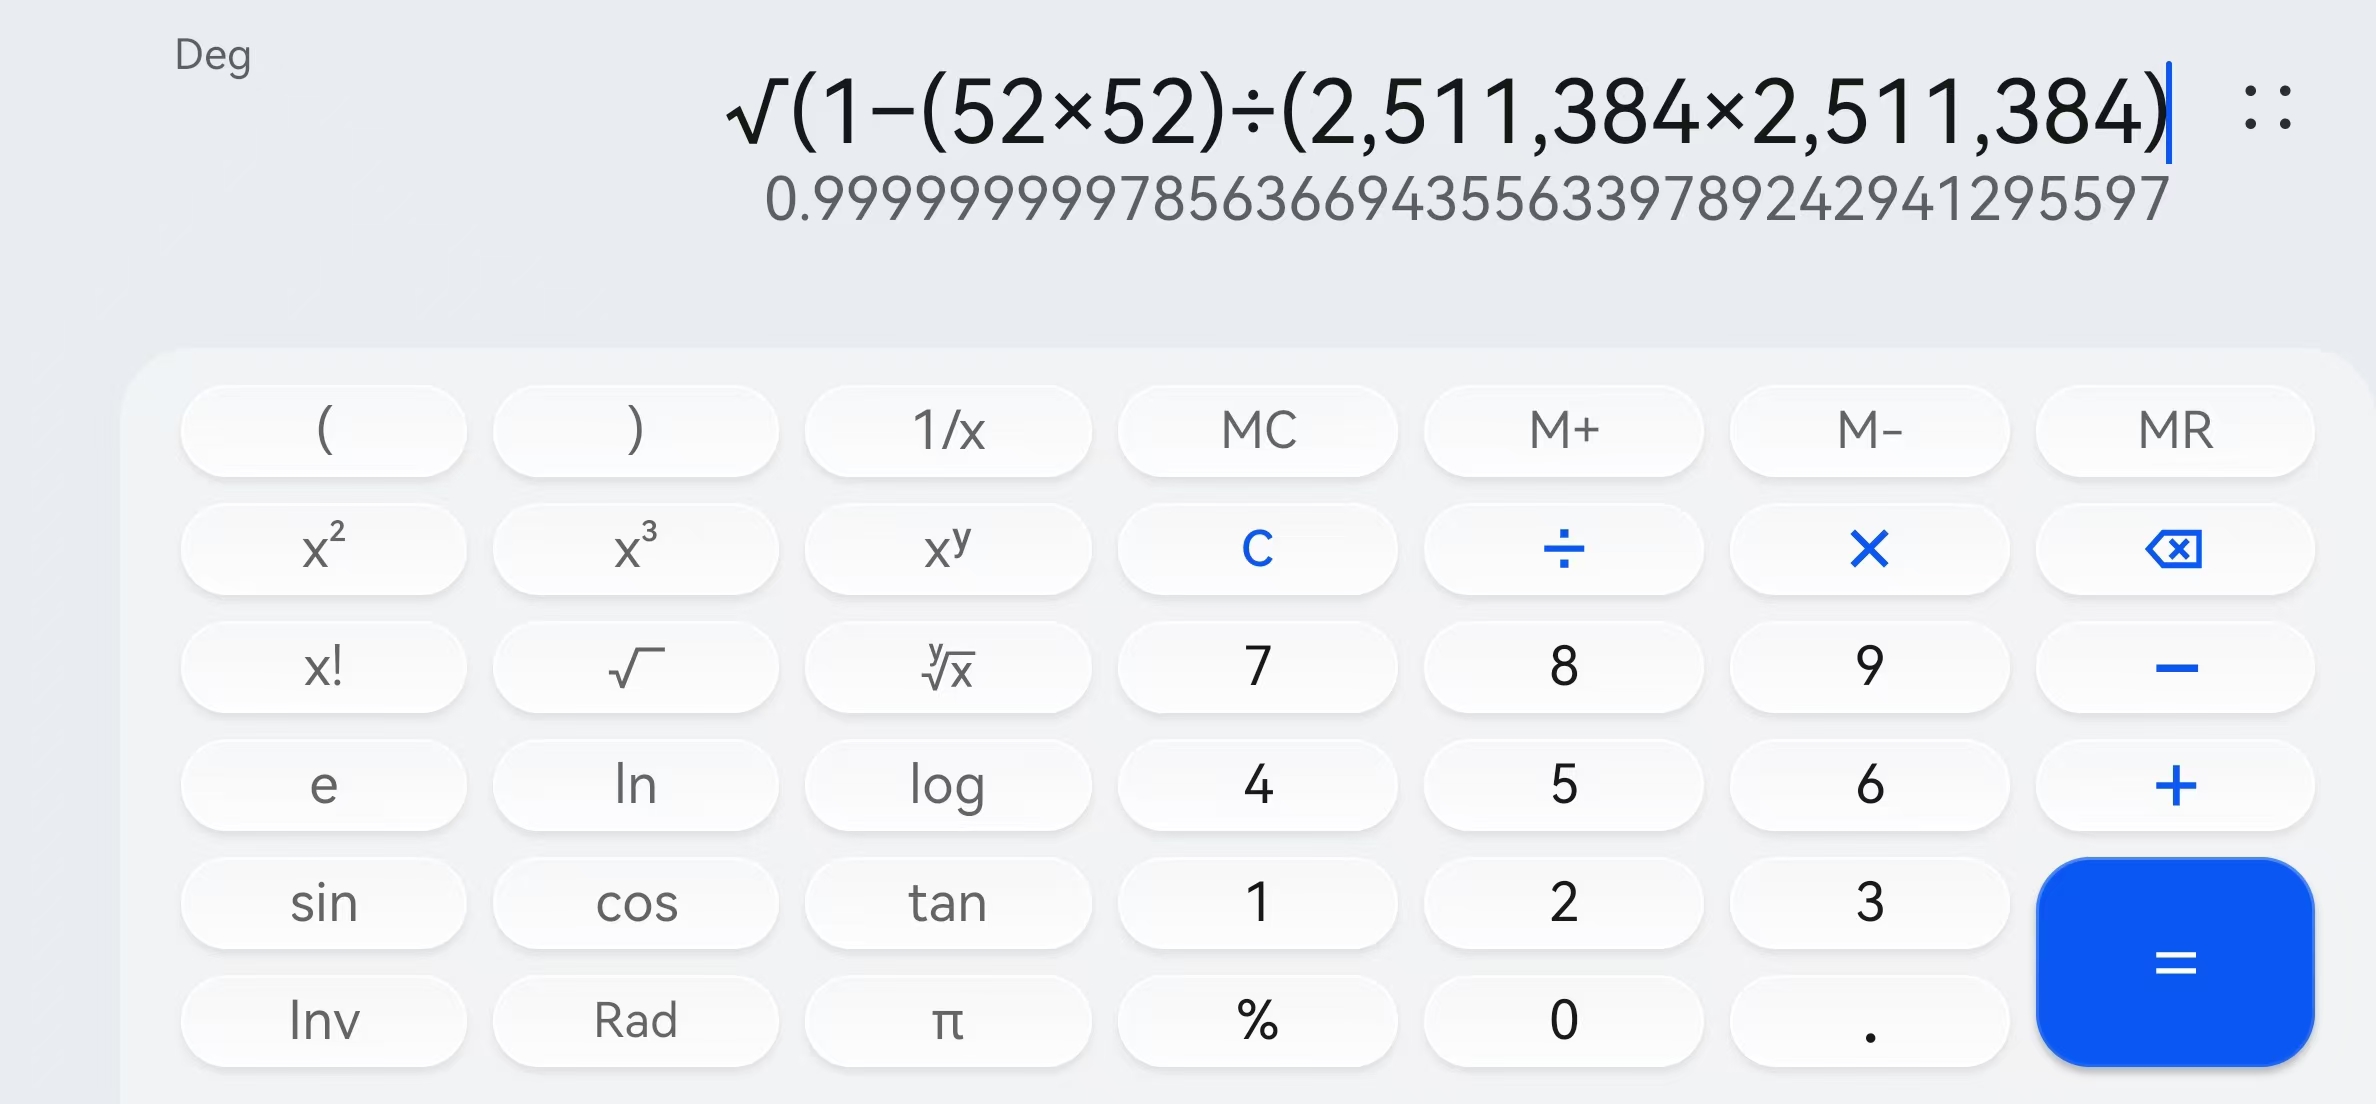Viewport: 2376px width, 1104px height.
Task: Open the four-dot options menu
Action: click(2267, 108)
